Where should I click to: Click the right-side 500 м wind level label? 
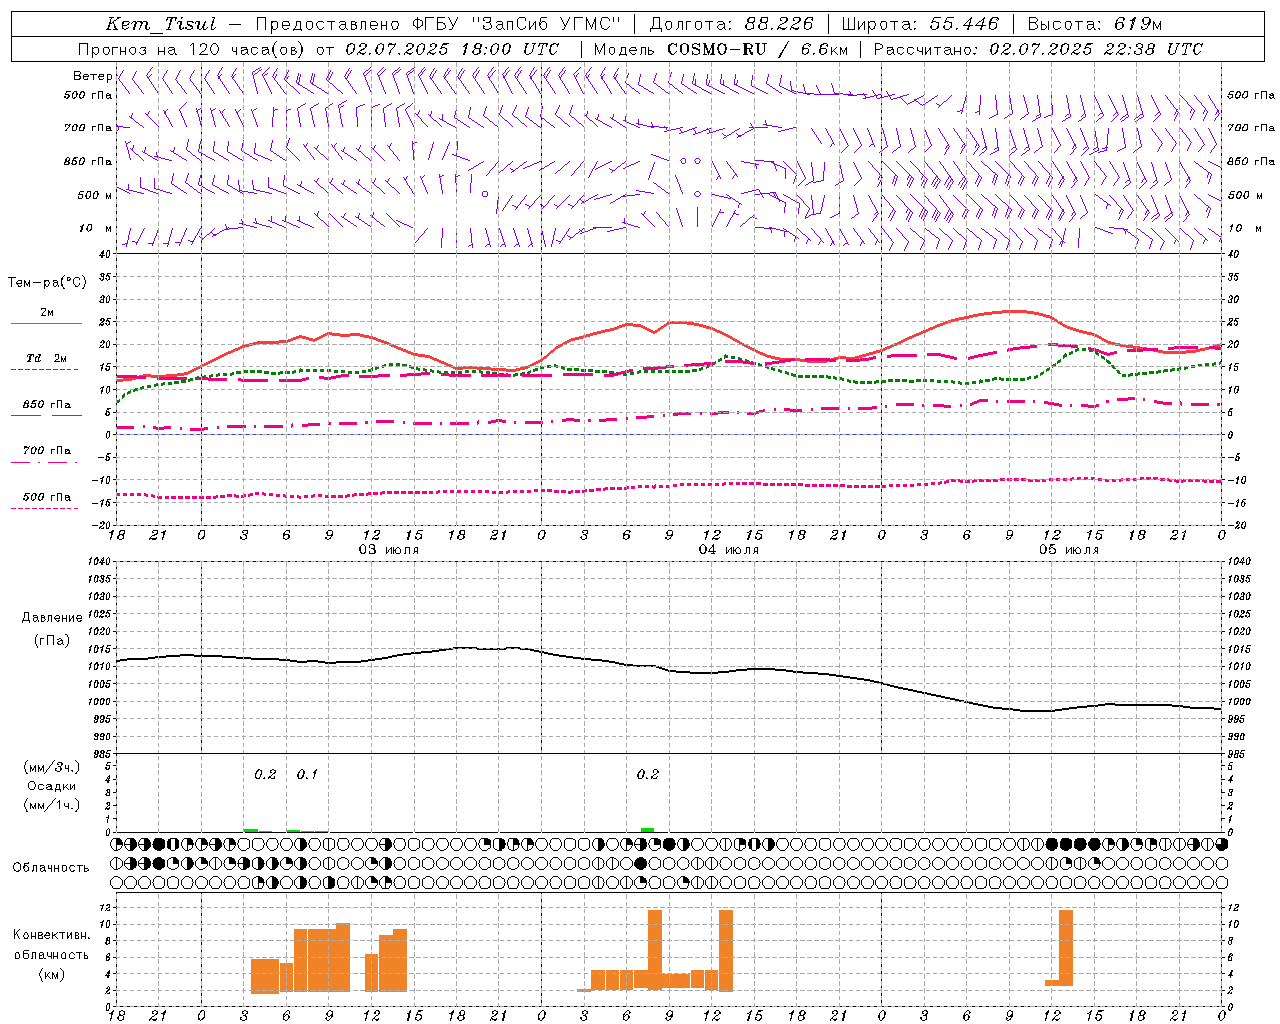pos(1245,195)
